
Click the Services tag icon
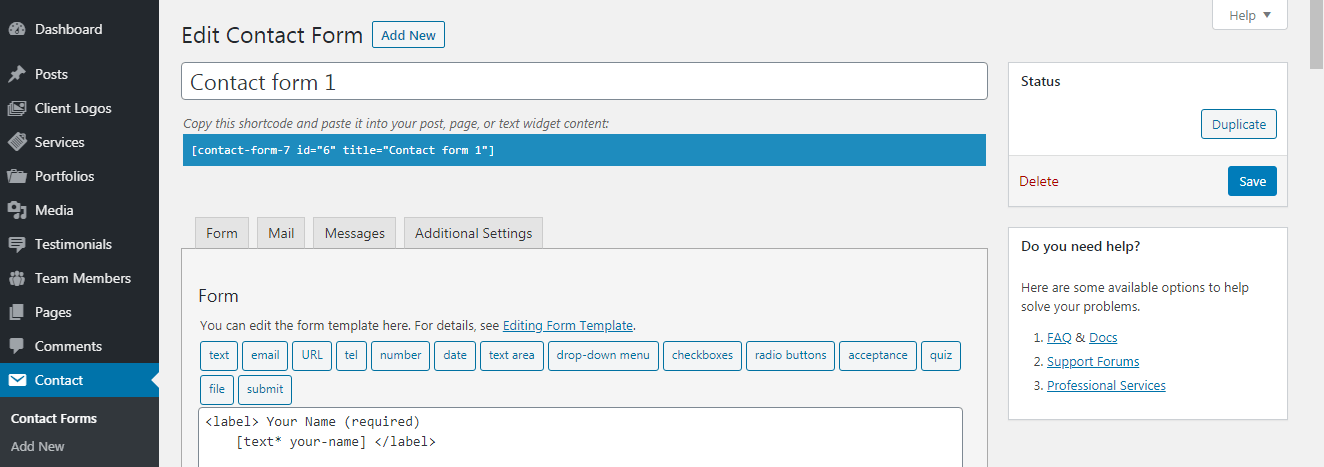17,143
